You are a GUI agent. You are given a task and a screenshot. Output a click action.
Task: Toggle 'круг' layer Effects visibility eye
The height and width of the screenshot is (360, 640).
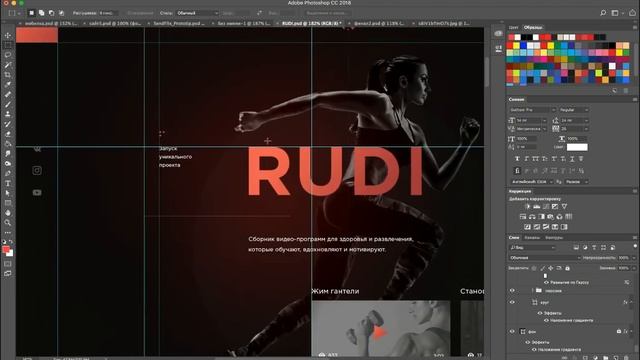pos(540,313)
